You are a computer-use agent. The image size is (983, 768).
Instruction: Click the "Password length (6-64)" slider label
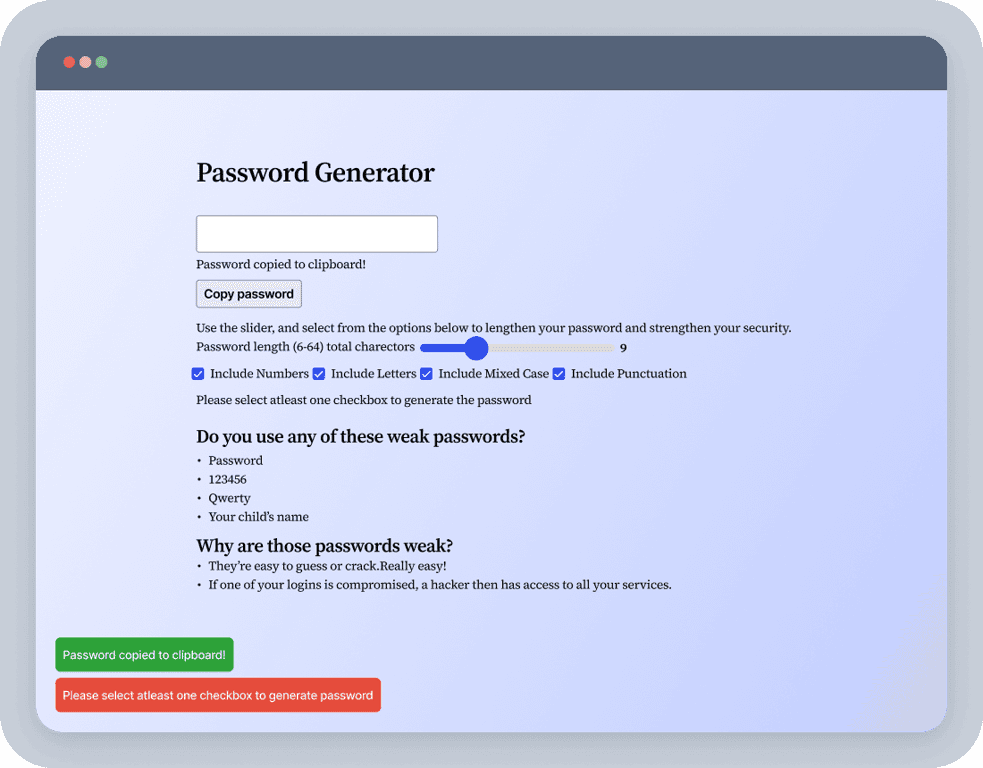(x=305, y=347)
